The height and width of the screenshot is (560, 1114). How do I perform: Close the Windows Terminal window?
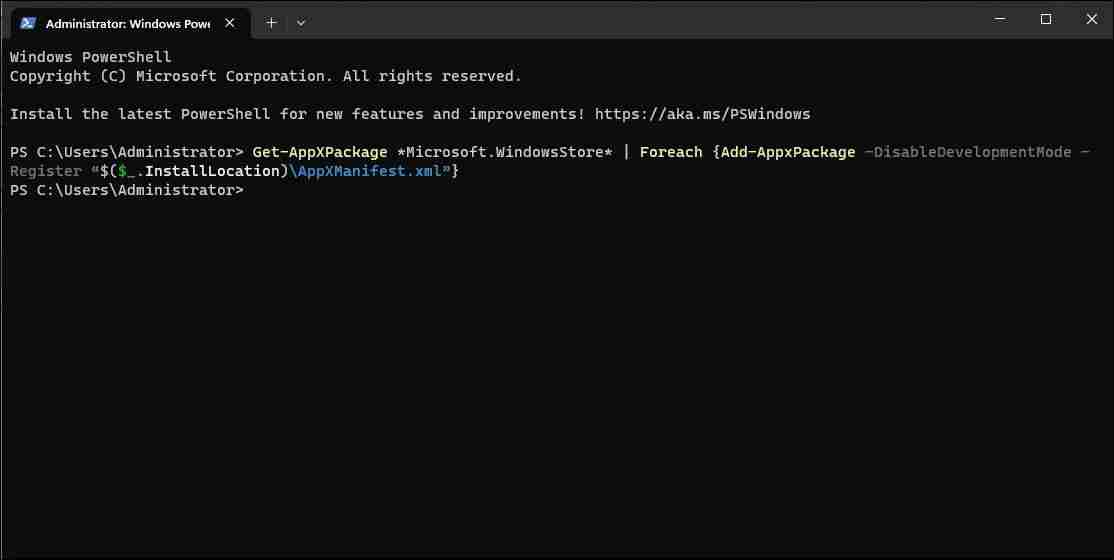pos(1091,19)
